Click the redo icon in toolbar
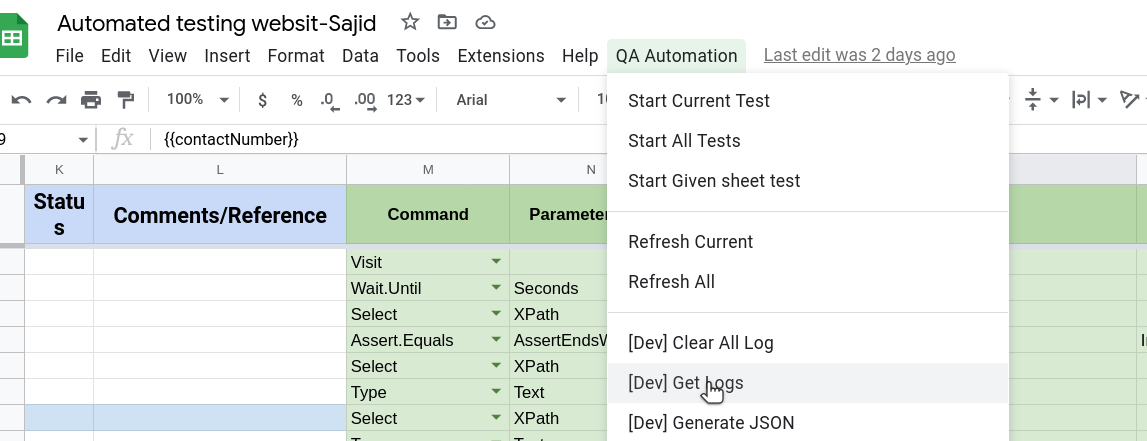The width and height of the screenshot is (1147, 441). 56,100
